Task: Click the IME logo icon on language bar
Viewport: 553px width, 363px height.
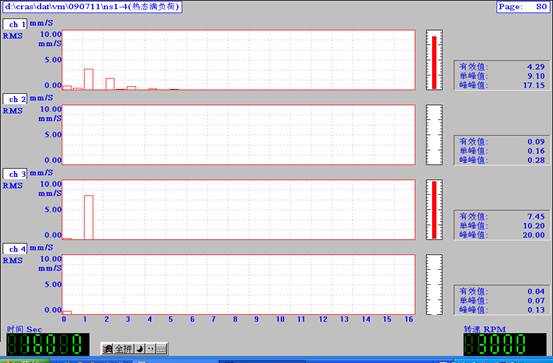Action: click(x=108, y=349)
